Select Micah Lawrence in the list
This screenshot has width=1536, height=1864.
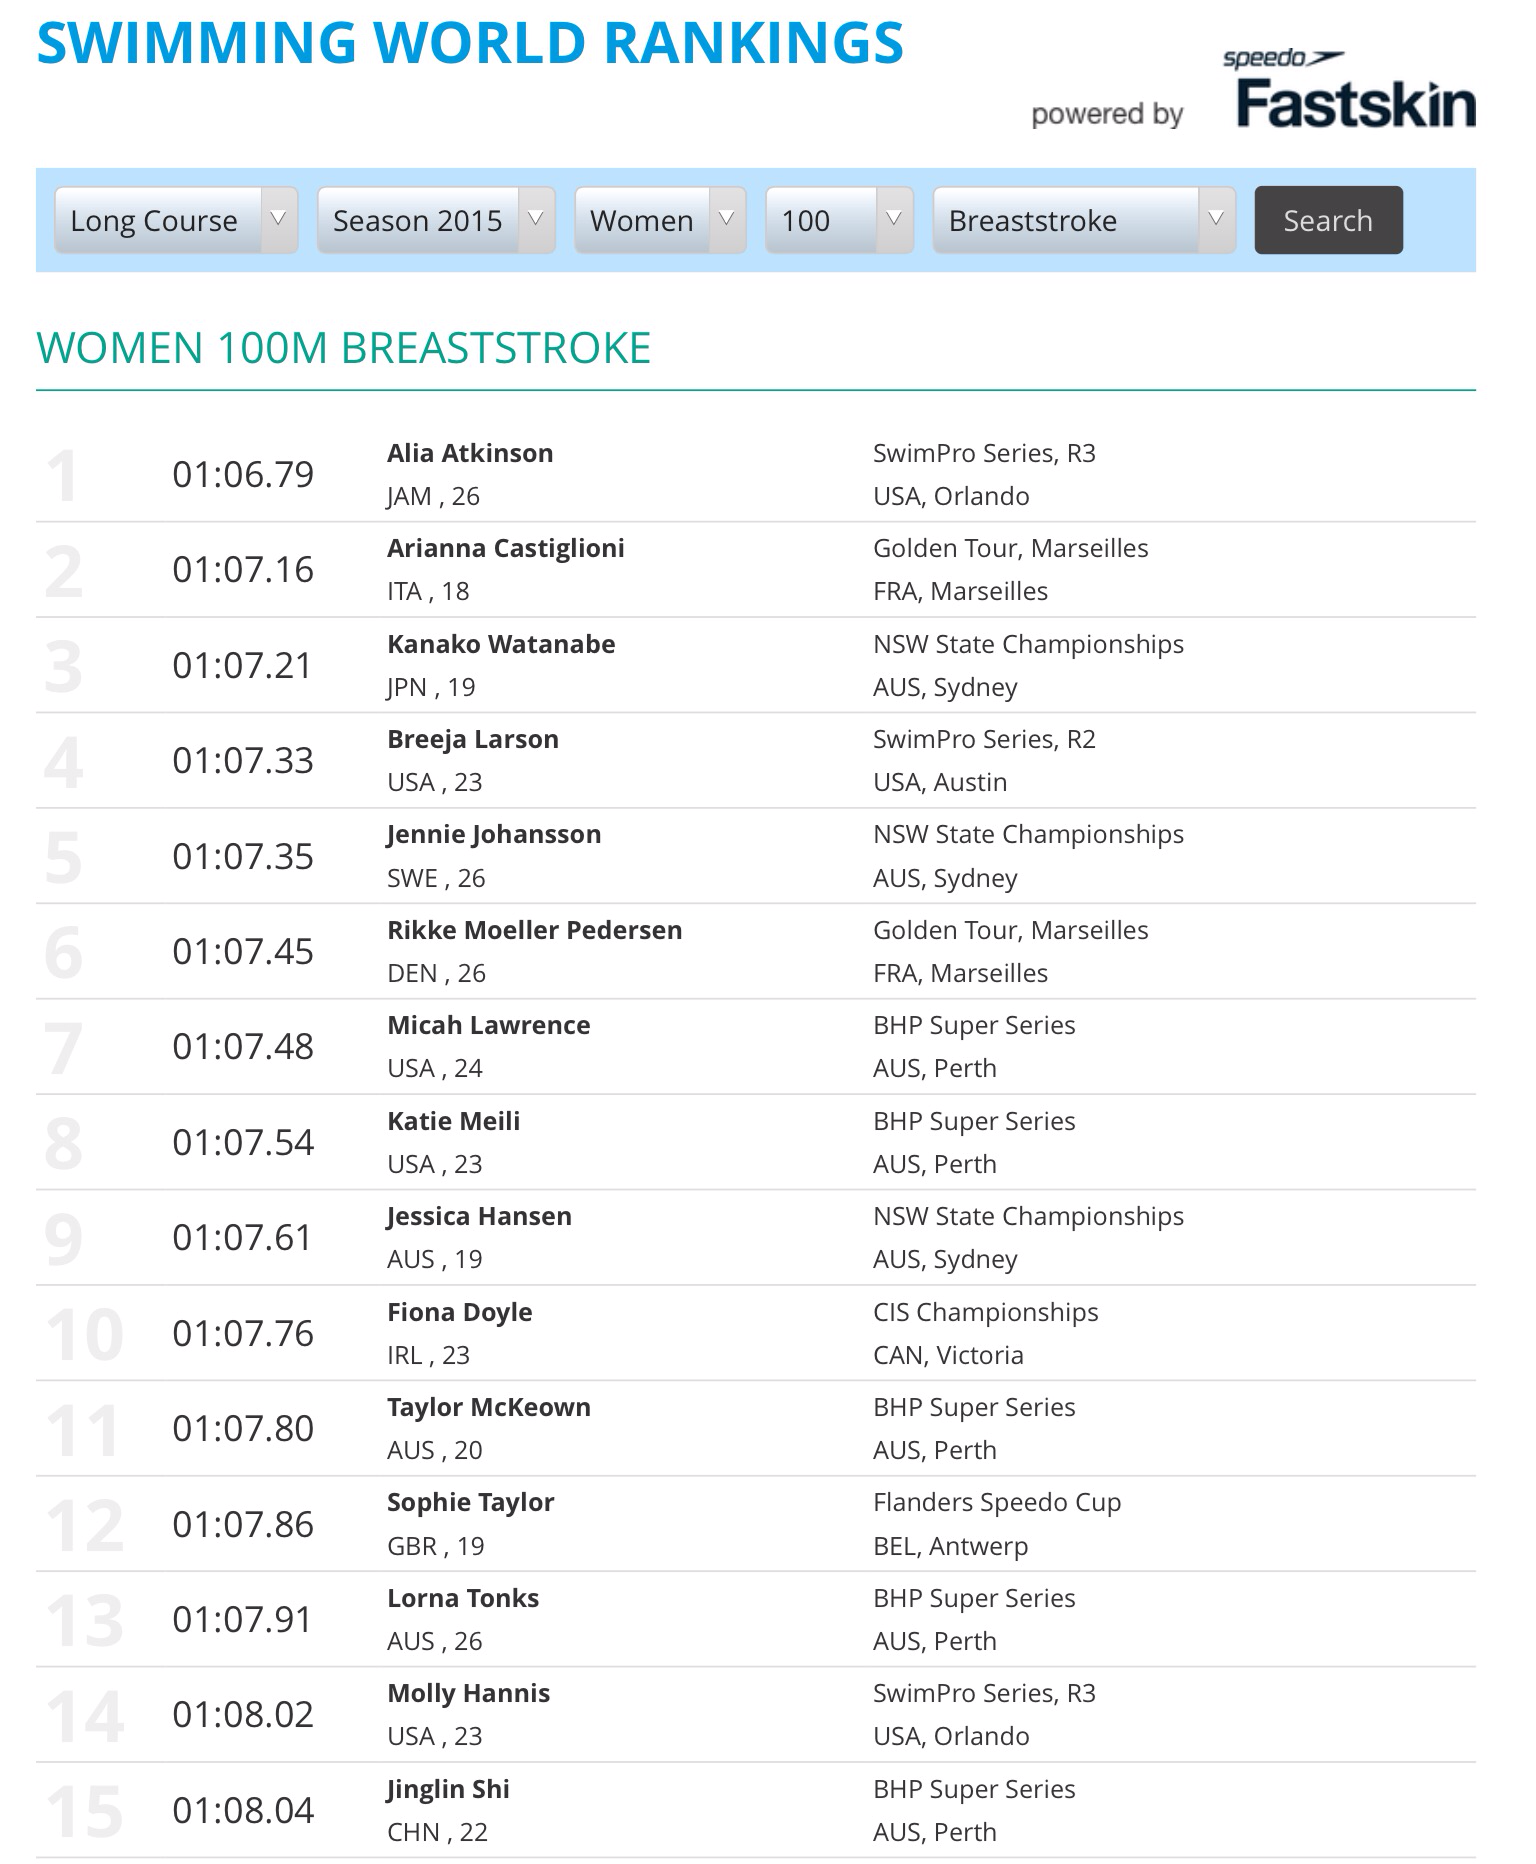(488, 1025)
